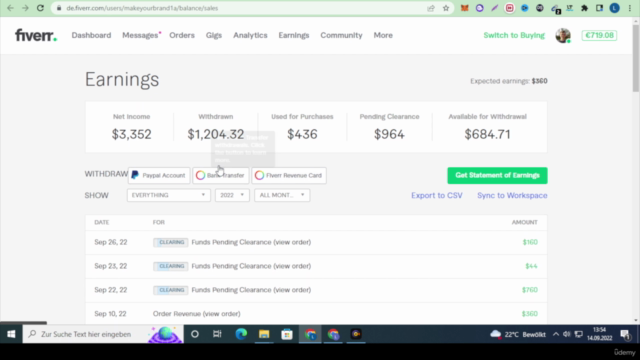
Task: Open the Fiverr user profile avatar
Action: (x=563, y=36)
